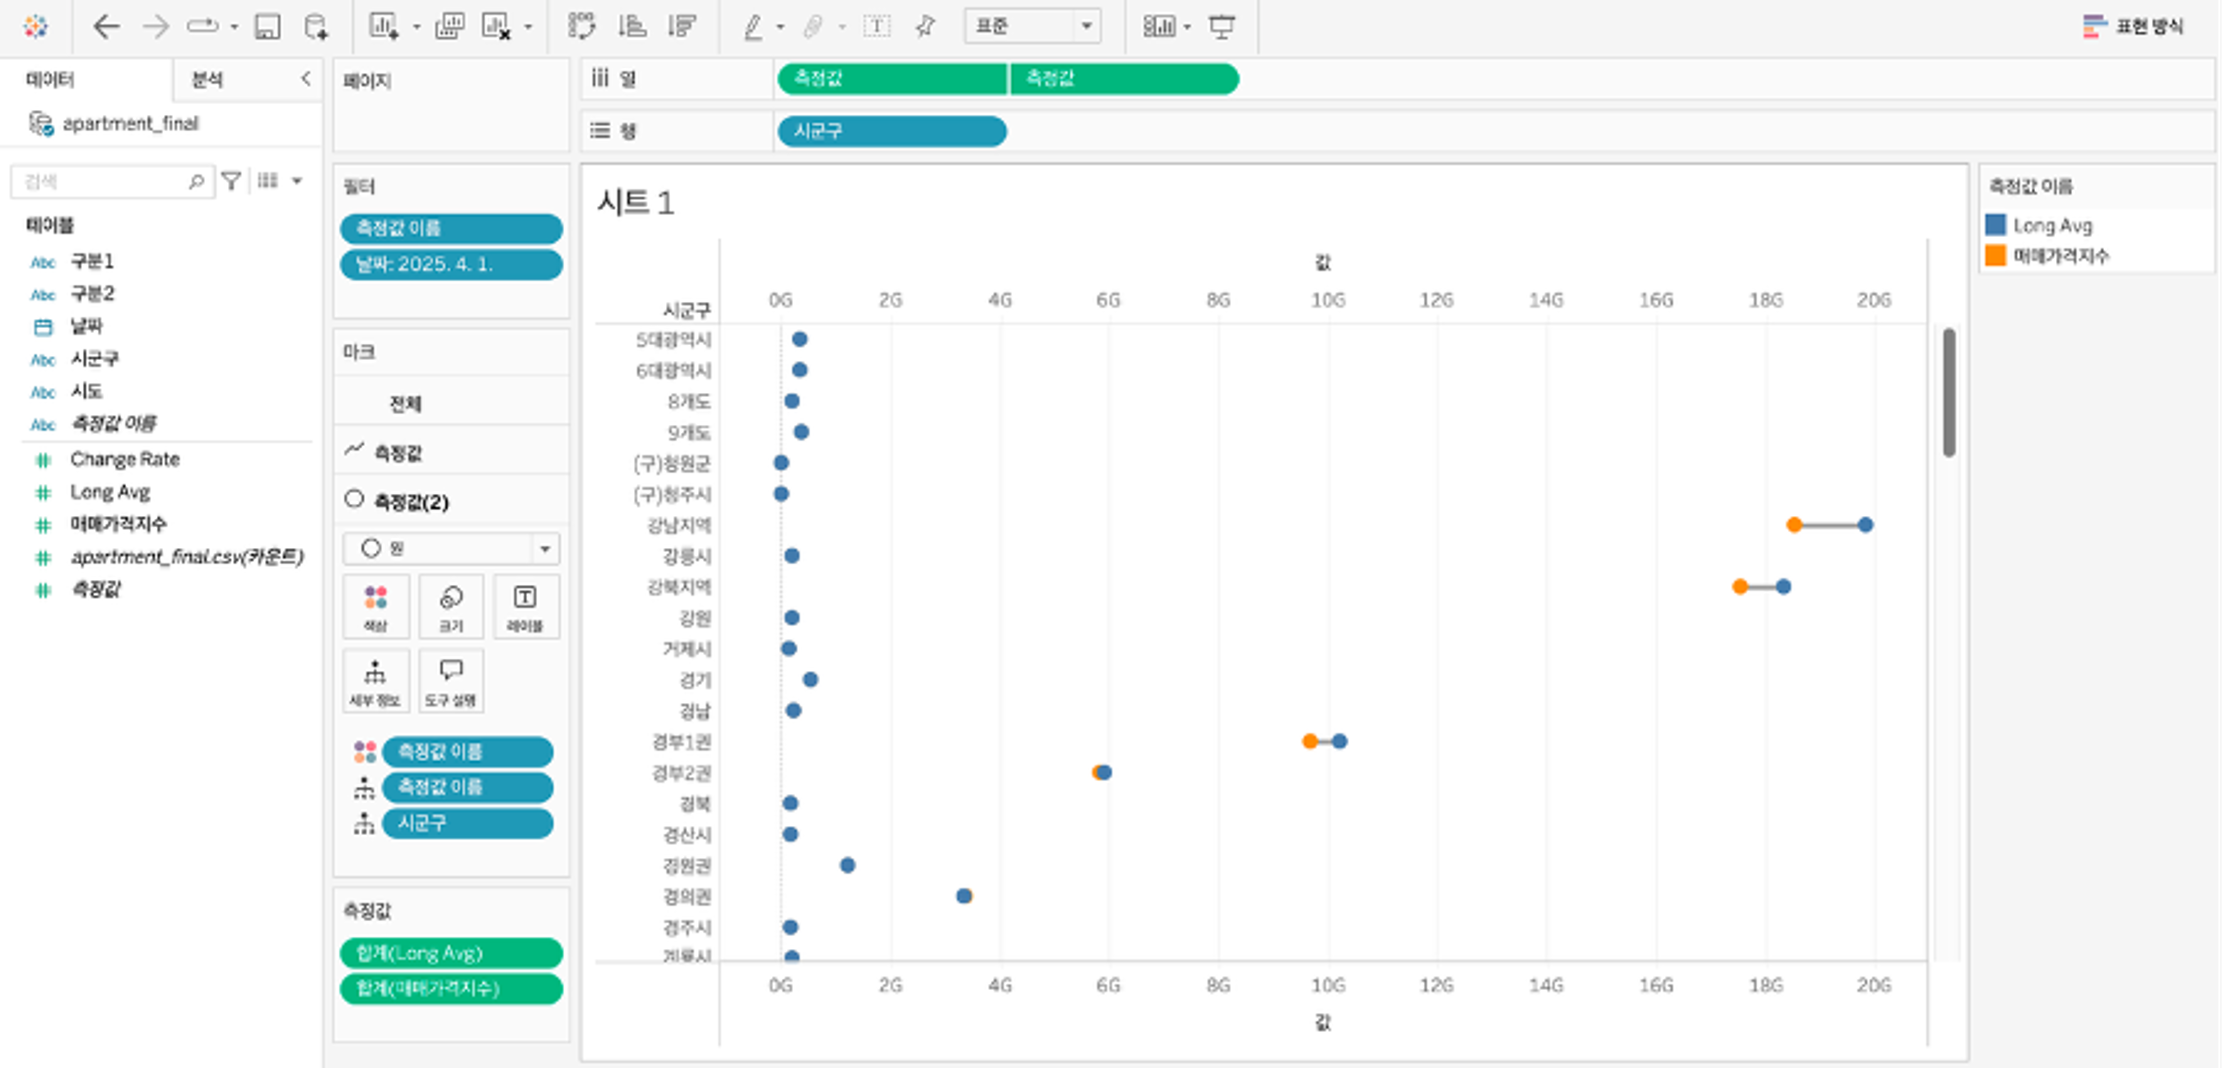Select the Change Rate field
Viewport: 2224px width, 1068px height.
125,459
